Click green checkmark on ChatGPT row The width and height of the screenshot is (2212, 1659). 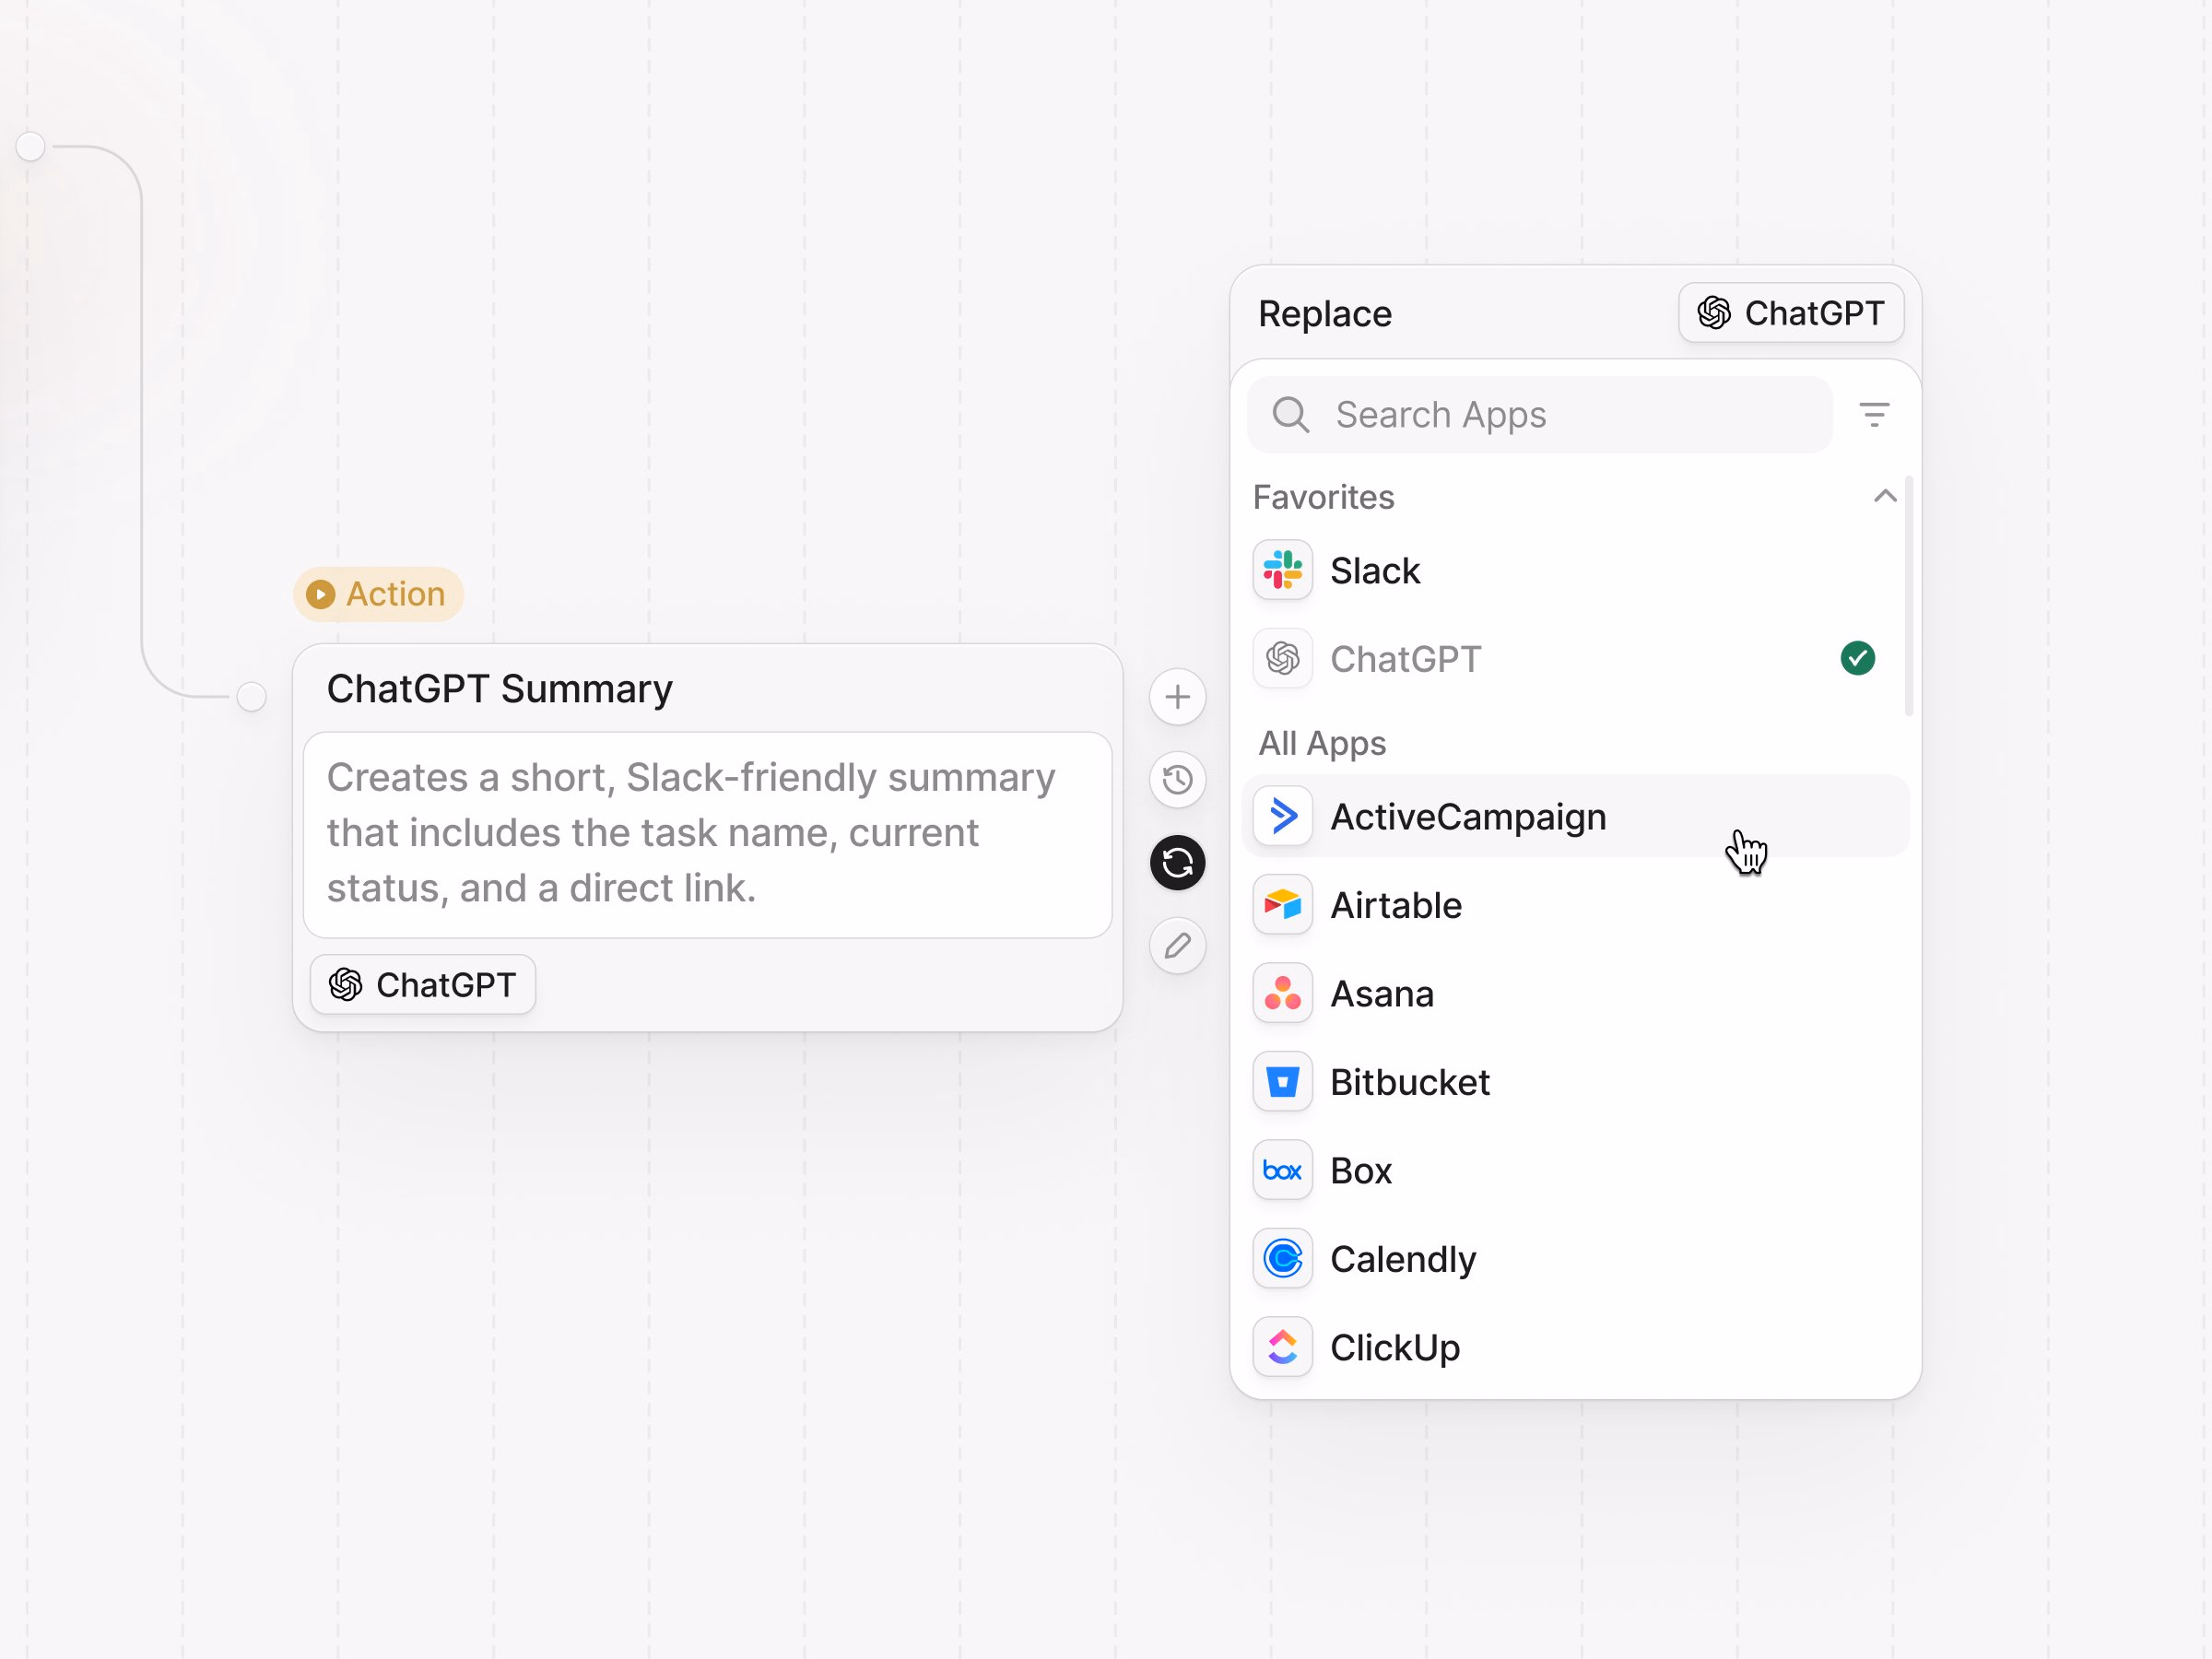click(1857, 659)
